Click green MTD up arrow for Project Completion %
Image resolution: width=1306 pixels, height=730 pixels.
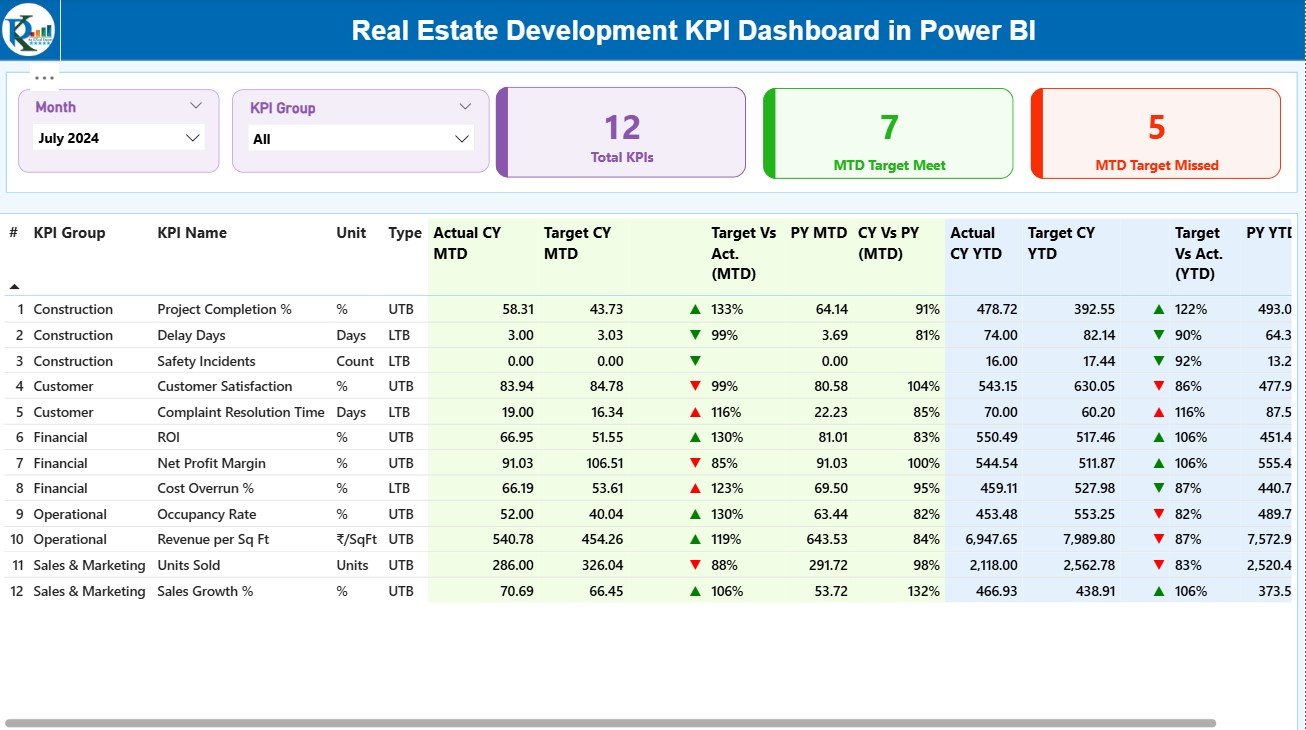tap(695, 310)
